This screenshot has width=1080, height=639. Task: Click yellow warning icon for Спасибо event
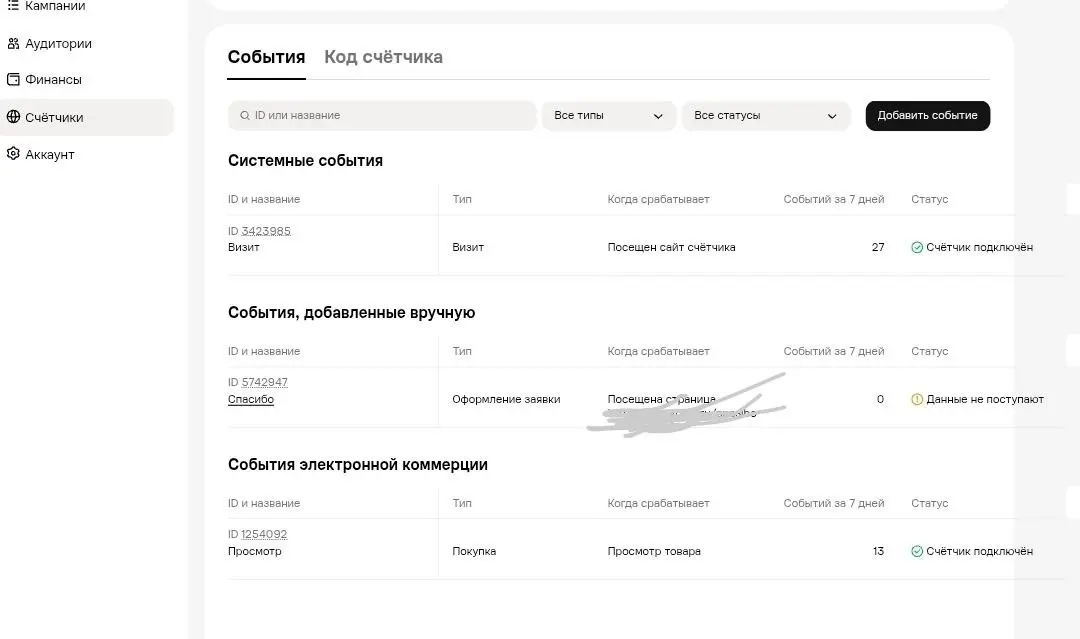917,399
